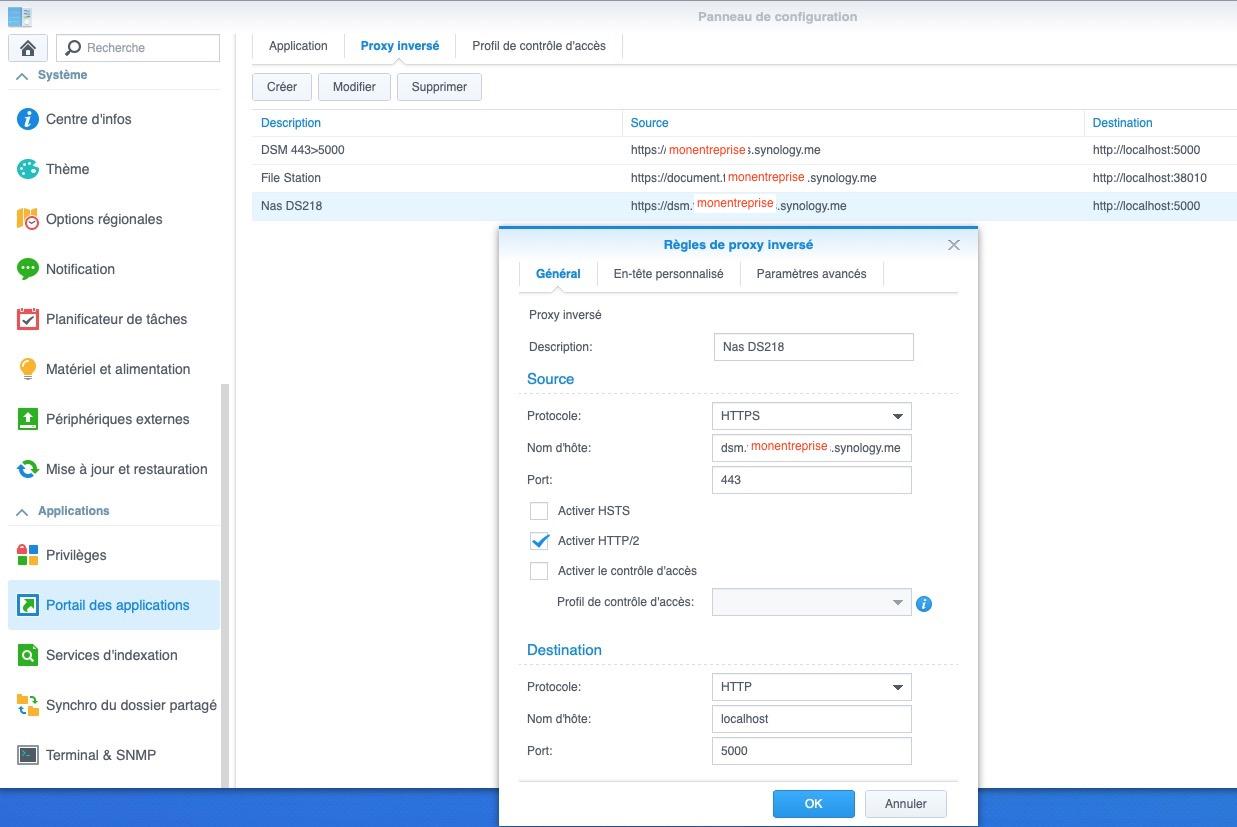
Task: Open Centre d'infos icon
Action: coord(28,119)
